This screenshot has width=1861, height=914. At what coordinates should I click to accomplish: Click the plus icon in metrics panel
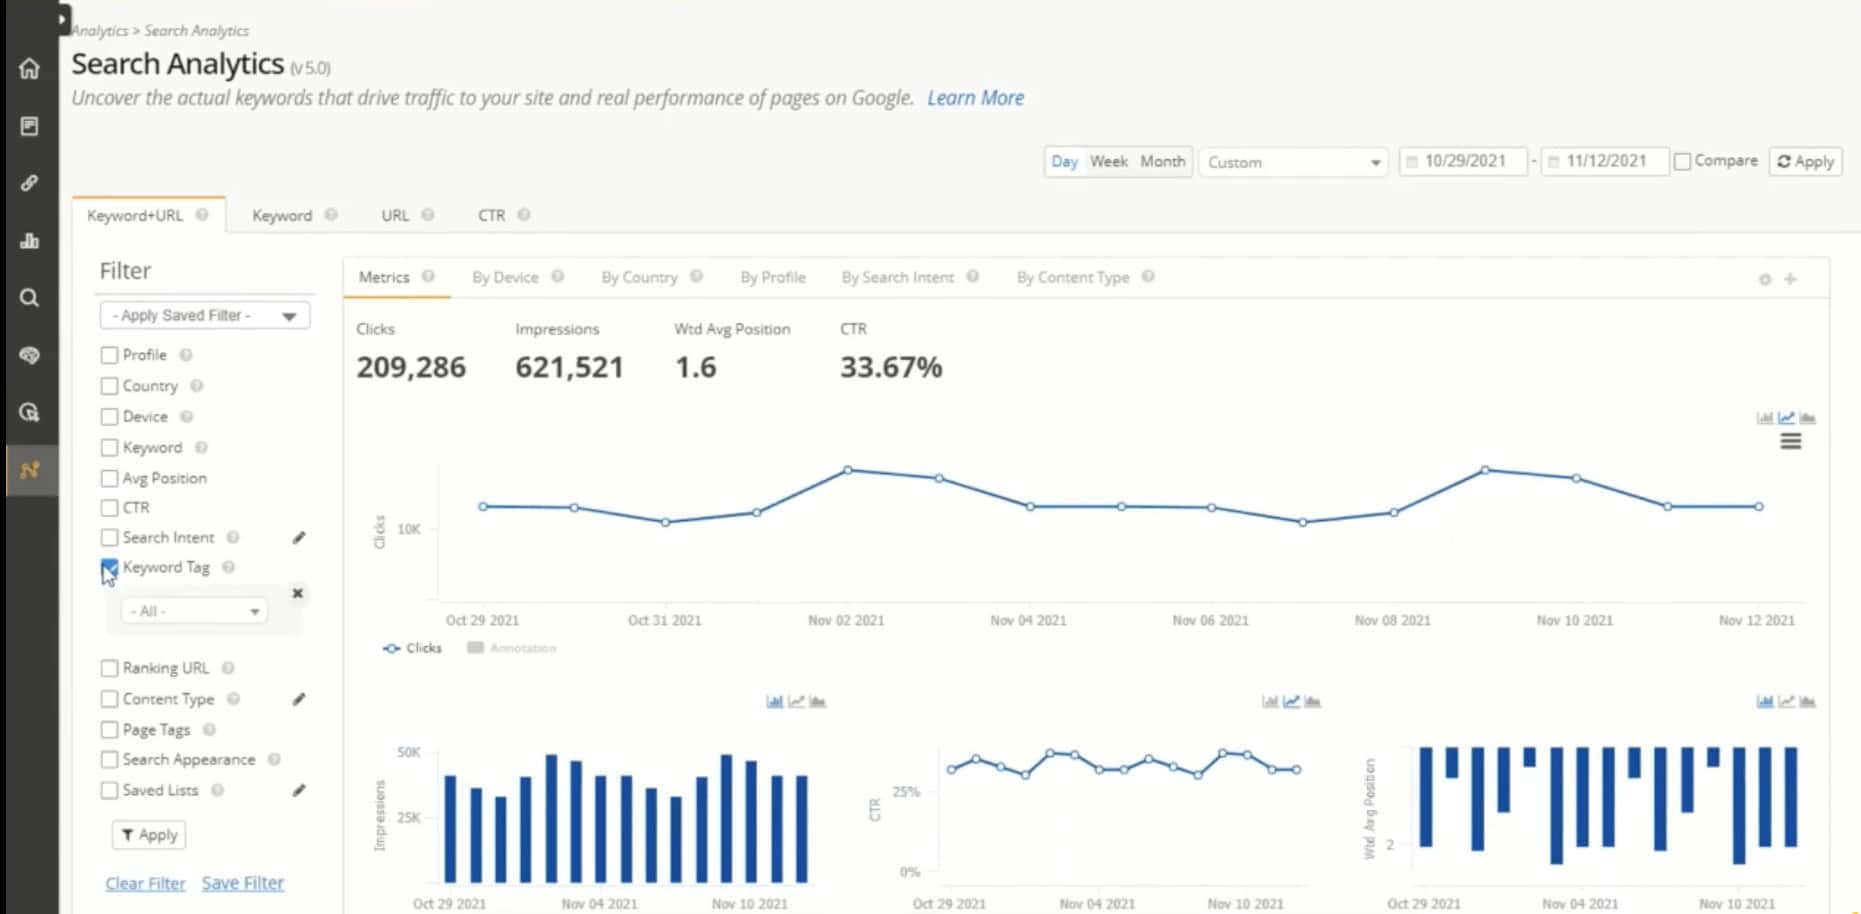coord(1790,280)
